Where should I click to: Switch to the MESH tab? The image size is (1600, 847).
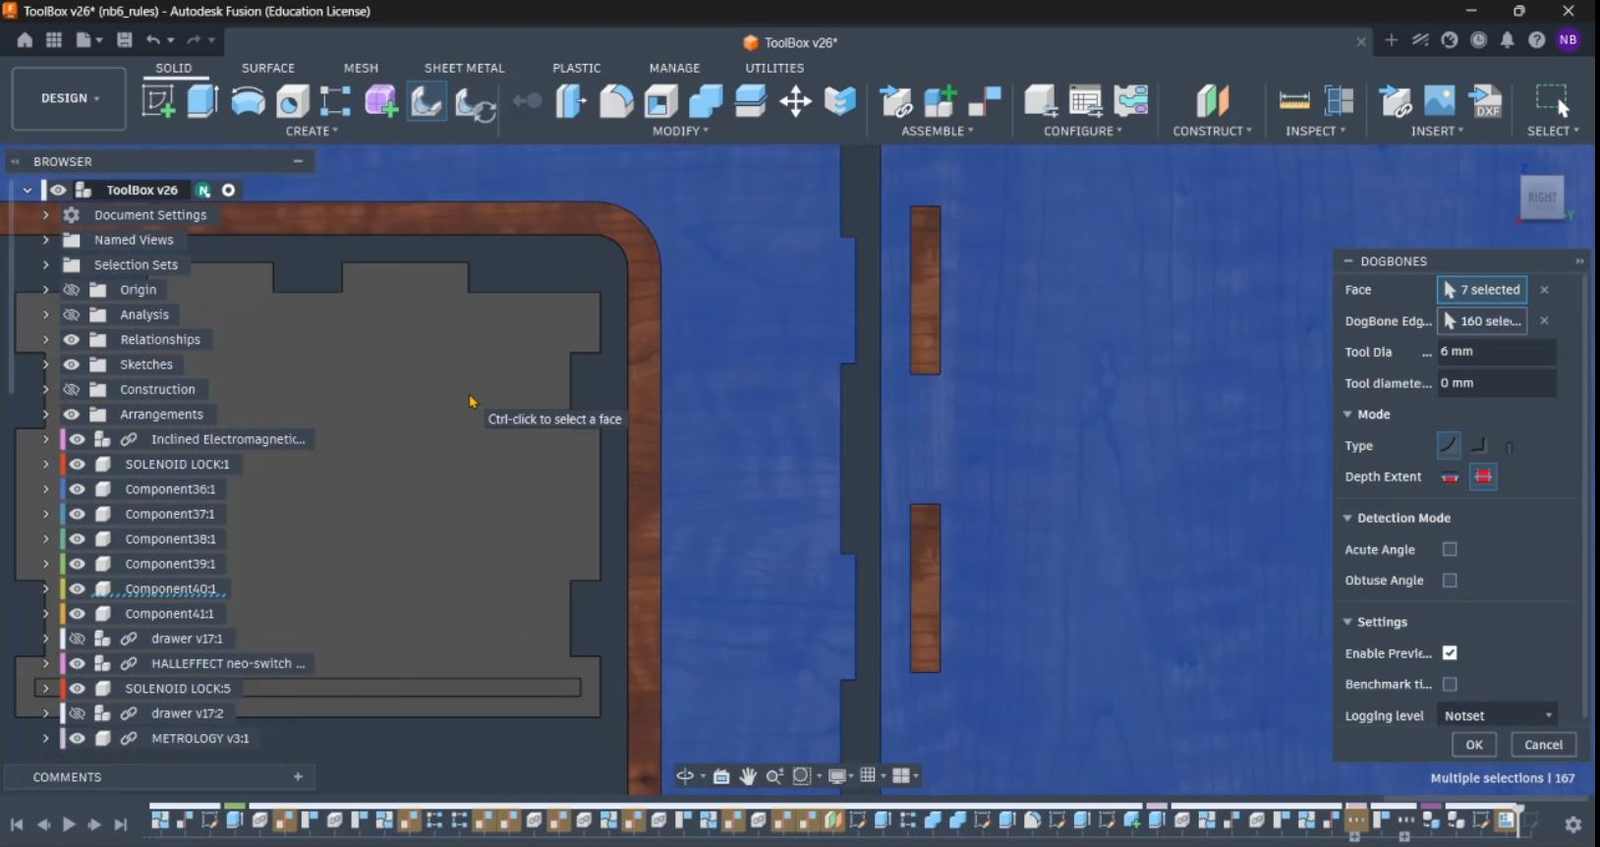coord(361,68)
